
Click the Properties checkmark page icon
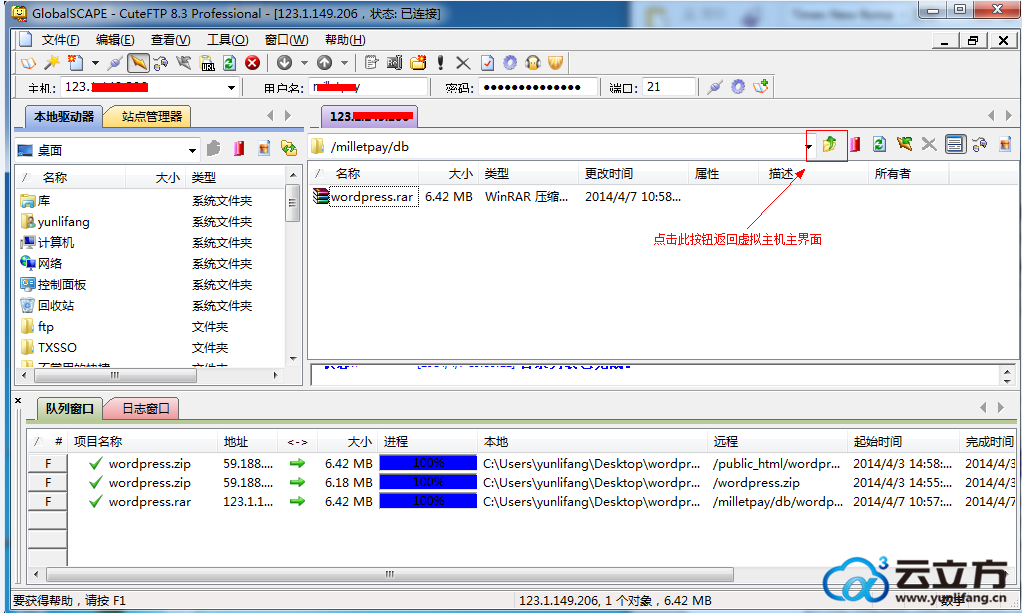point(487,63)
